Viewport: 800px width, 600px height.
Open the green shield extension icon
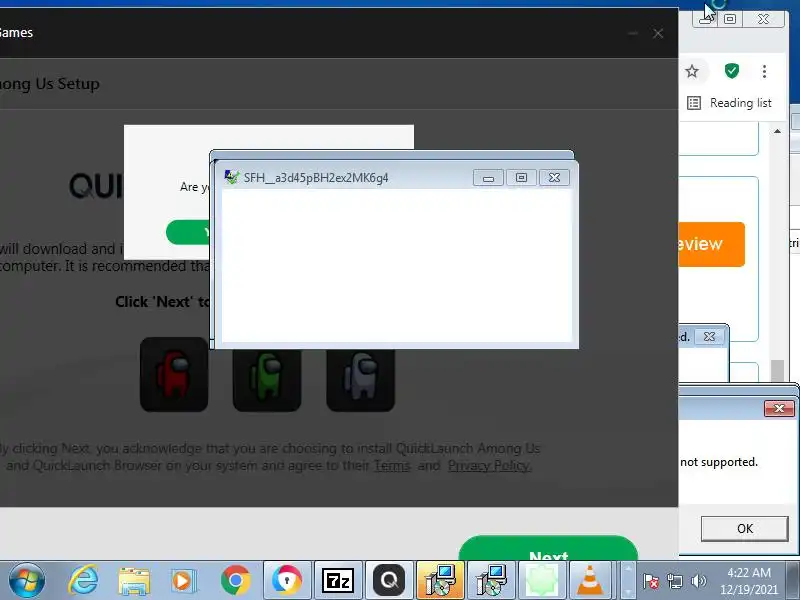732,71
